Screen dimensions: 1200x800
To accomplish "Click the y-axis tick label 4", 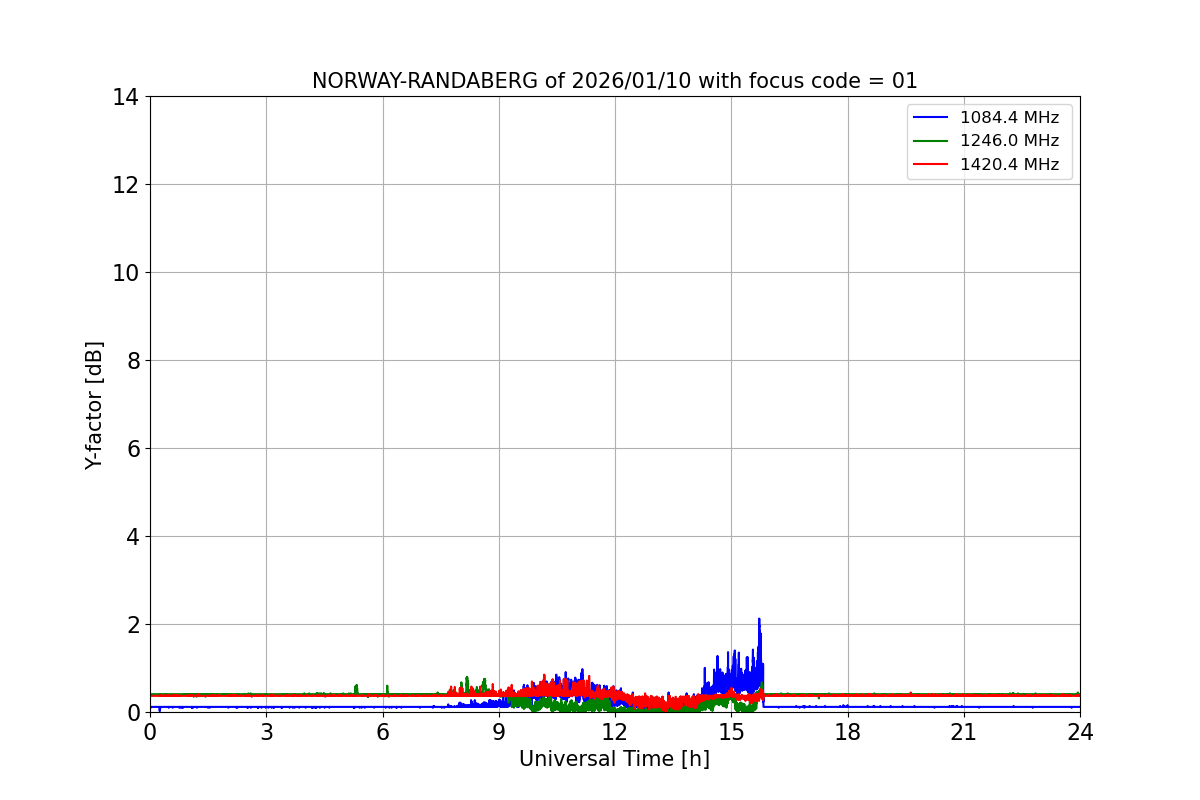I will [132, 537].
